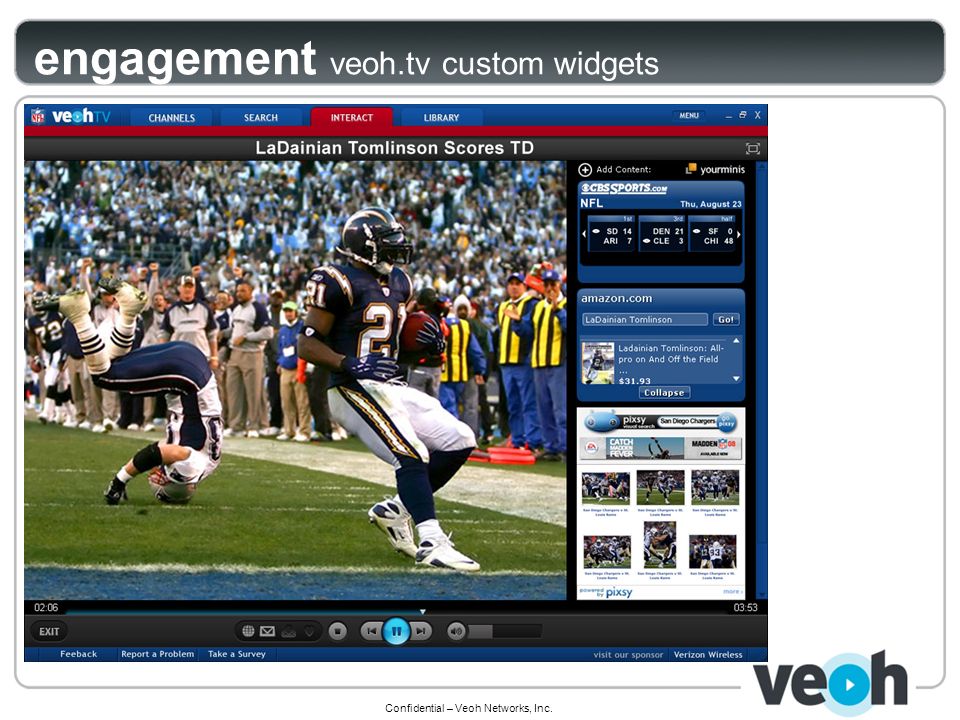This screenshot has width=960, height=720.
Task: Select the INTERACT tab
Action: (x=351, y=118)
